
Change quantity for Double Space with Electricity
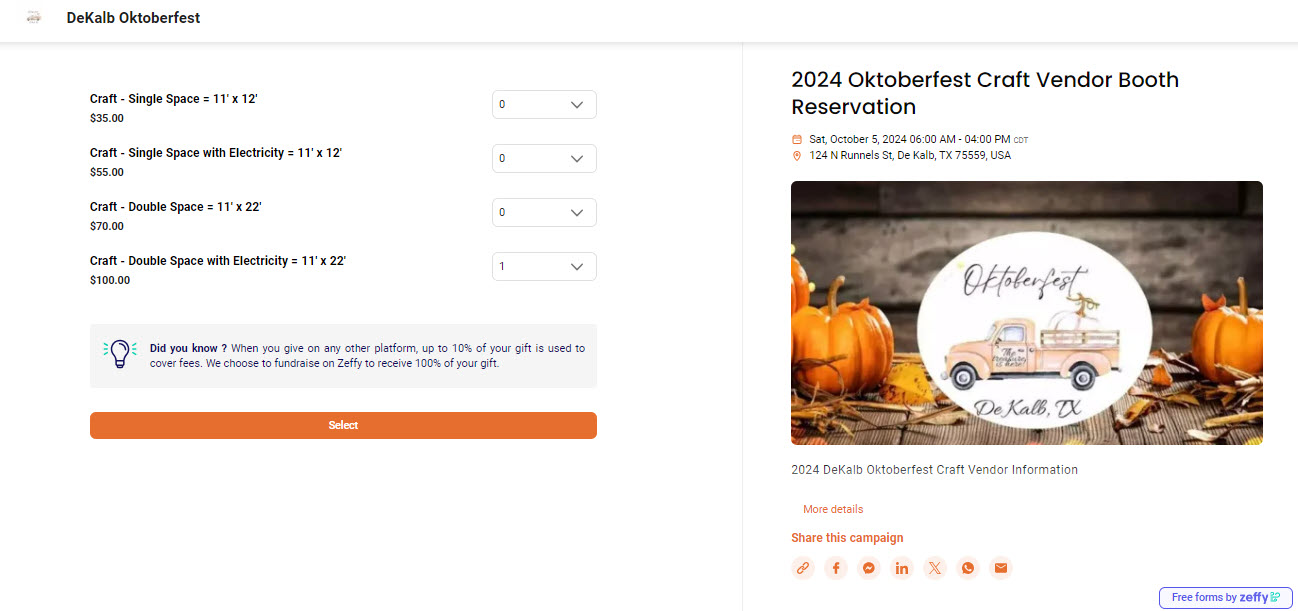[544, 267]
